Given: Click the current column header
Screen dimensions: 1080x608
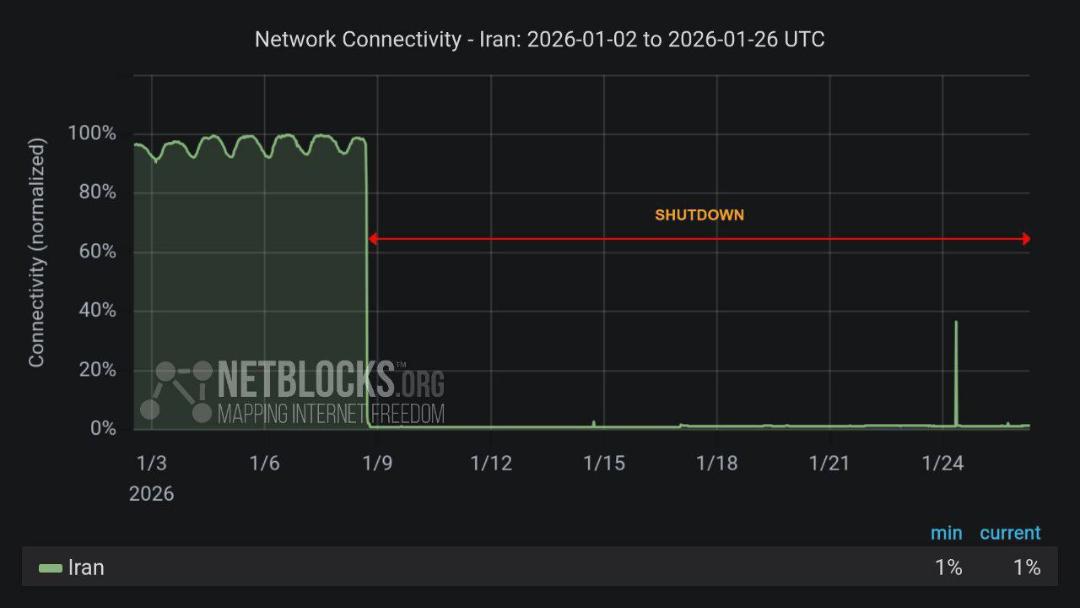Looking at the screenshot, I should click(1010, 533).
